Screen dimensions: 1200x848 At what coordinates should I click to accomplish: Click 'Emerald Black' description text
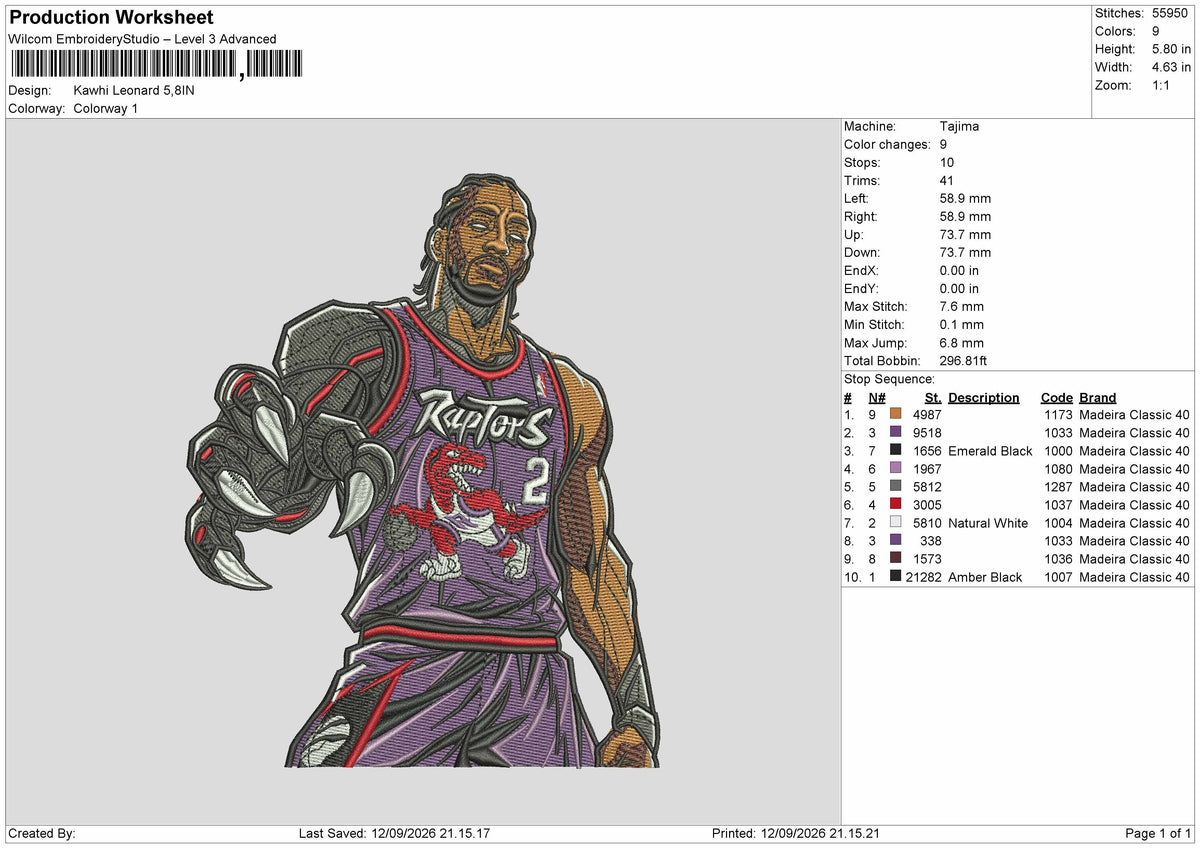[990, 451]
